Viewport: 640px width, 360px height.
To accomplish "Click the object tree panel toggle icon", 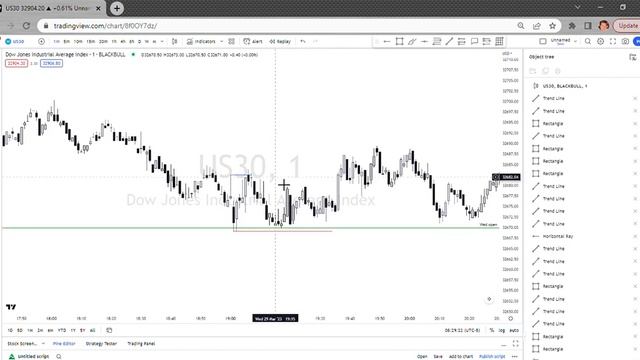I will click(x=633, y=57).
